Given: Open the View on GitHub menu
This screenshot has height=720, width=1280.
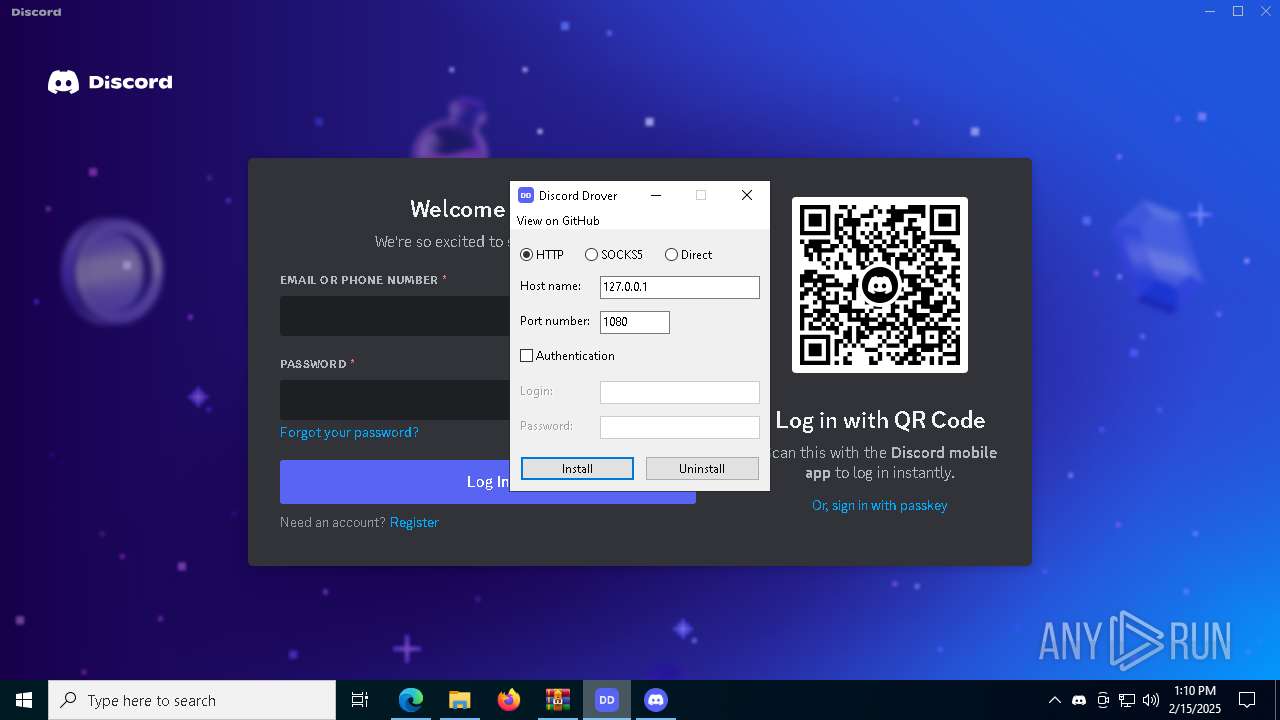Looking at the screenshot, I should click(x=558, y=221).
